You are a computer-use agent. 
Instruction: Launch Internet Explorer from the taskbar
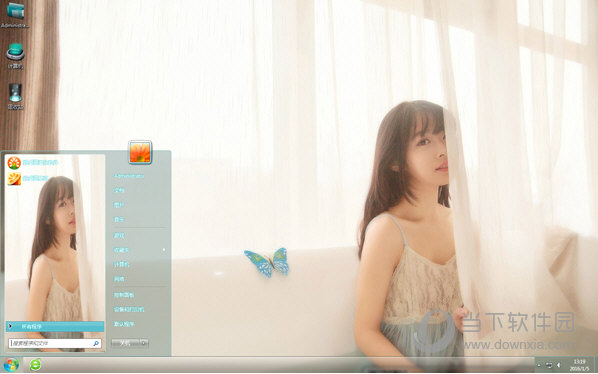[35, 365]
